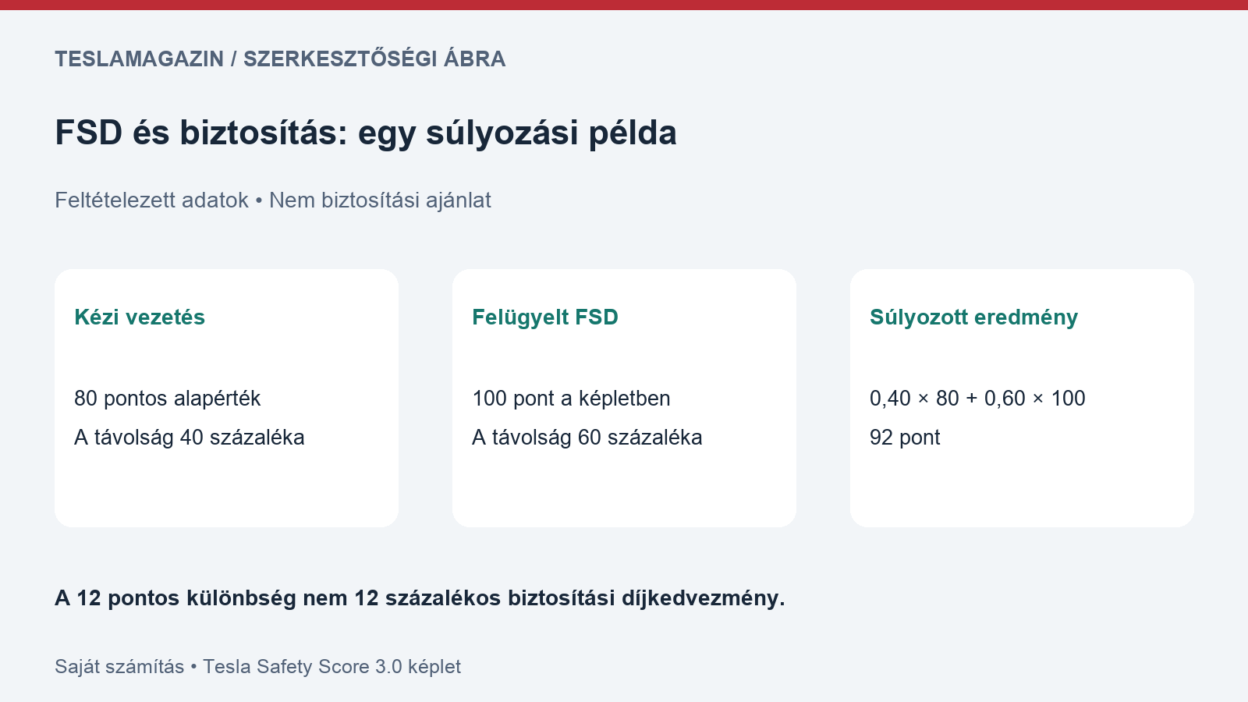
Task: Click the '80 pontos alapérték' line
Action: click(x=167, y=398)
